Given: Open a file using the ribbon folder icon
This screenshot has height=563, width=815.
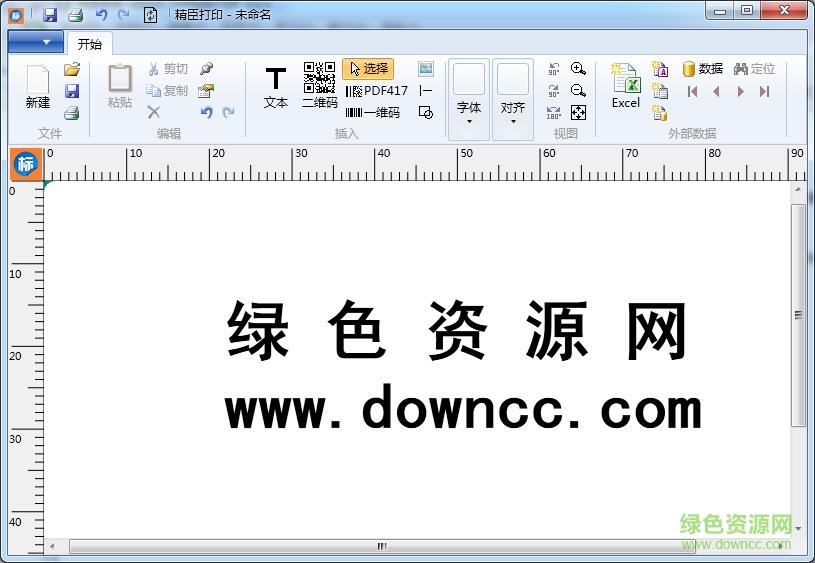Looking at the screenshot, I should 72,69.
